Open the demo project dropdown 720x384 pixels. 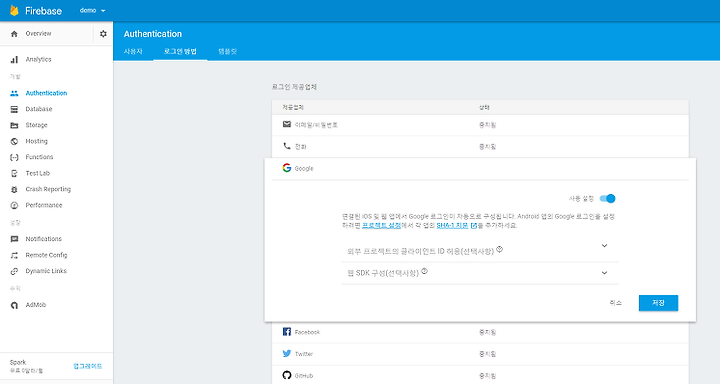(x=92, y=11)
